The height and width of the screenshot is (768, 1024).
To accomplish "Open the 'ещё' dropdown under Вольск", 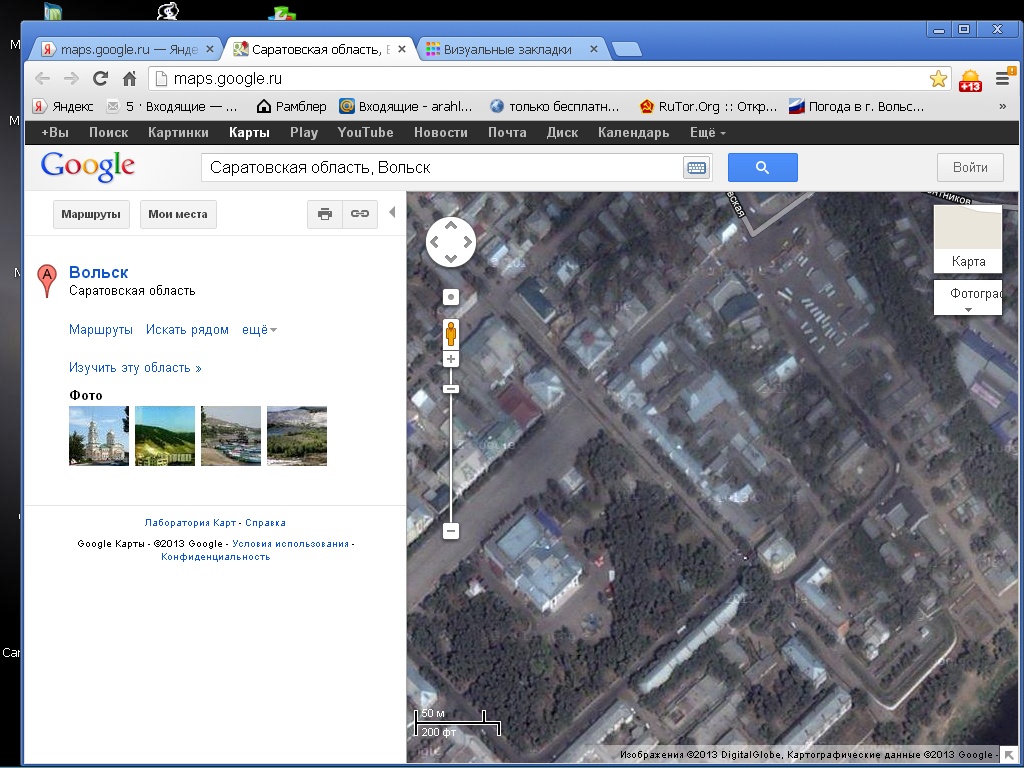I will tap(259, 330).
